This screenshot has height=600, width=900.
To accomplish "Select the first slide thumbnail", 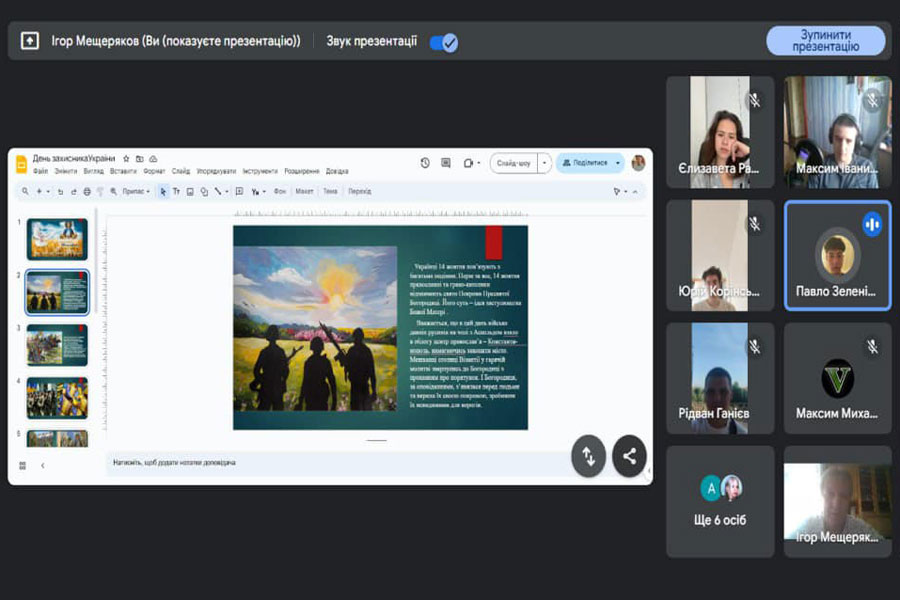I will (57, 239).
